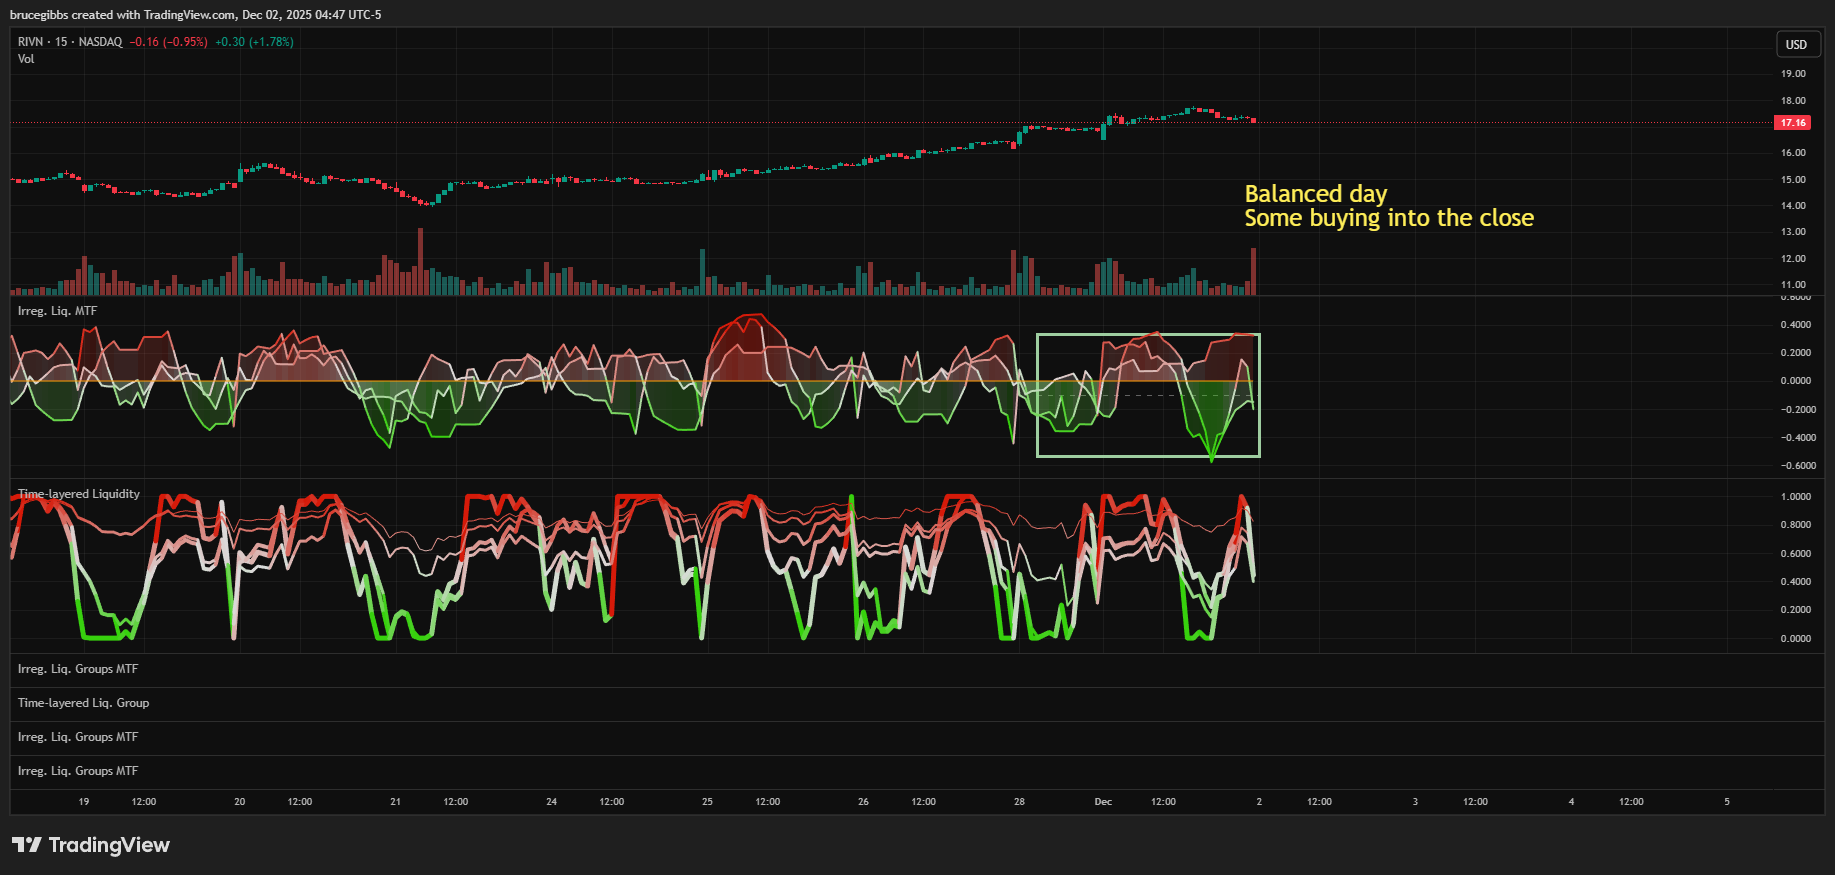Select the Time-layered Liquidity indicator legend

click(79, 494)
